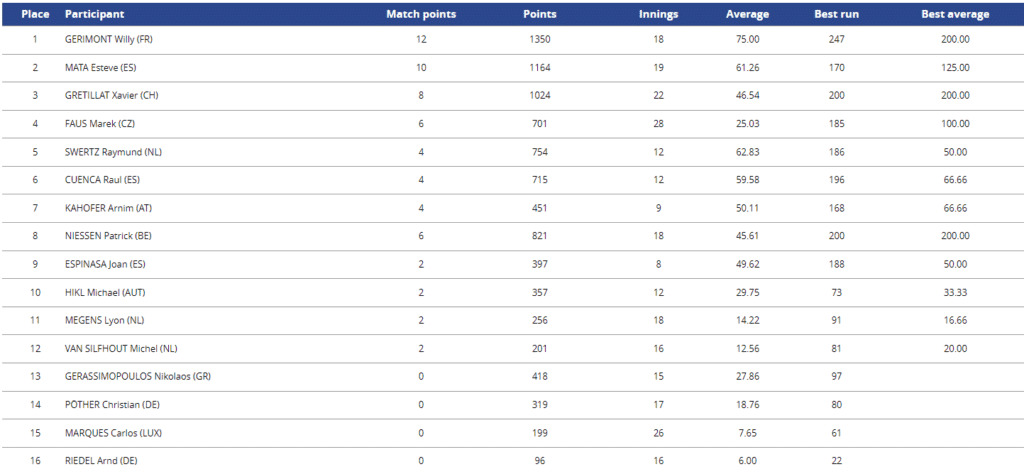Sort by Match points column header
The height and width of the screenshot is (474, 1024).
(421, 14)
